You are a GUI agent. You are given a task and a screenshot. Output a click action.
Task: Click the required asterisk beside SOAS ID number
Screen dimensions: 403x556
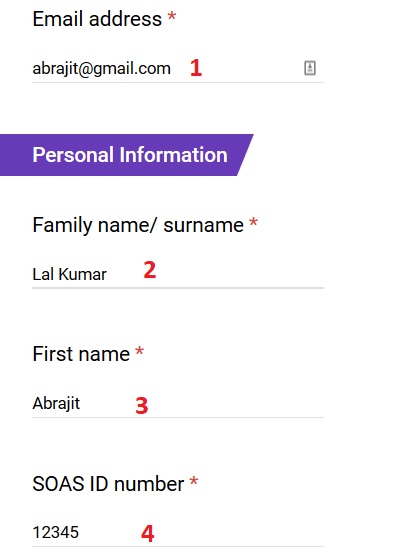click(194, 481)
